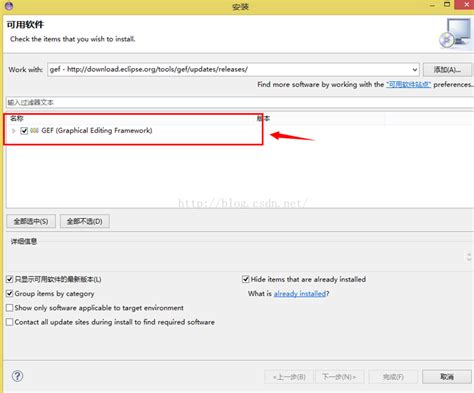Maximize the 安装 dialog window
This screenshot has width=474, height=393.
click(447, 4)
